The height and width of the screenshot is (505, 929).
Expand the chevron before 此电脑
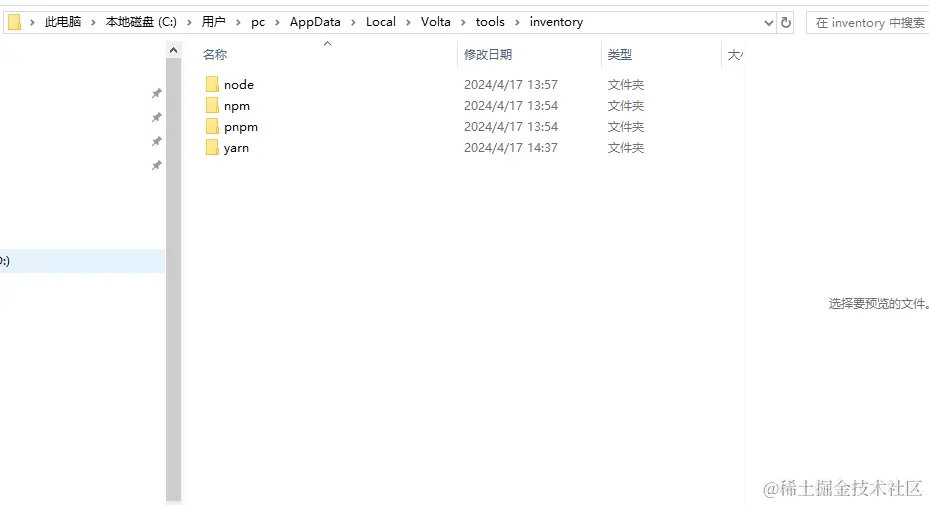[33, 23]
